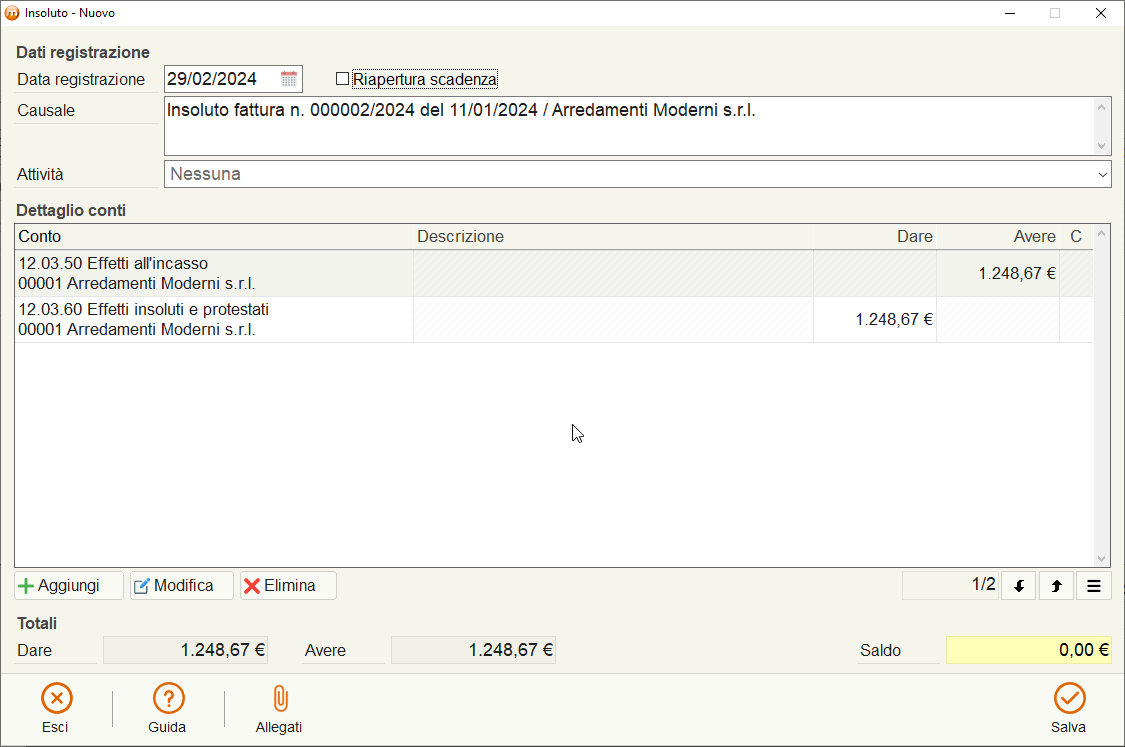Click Aggiungi to add an account row

(69, 586)
